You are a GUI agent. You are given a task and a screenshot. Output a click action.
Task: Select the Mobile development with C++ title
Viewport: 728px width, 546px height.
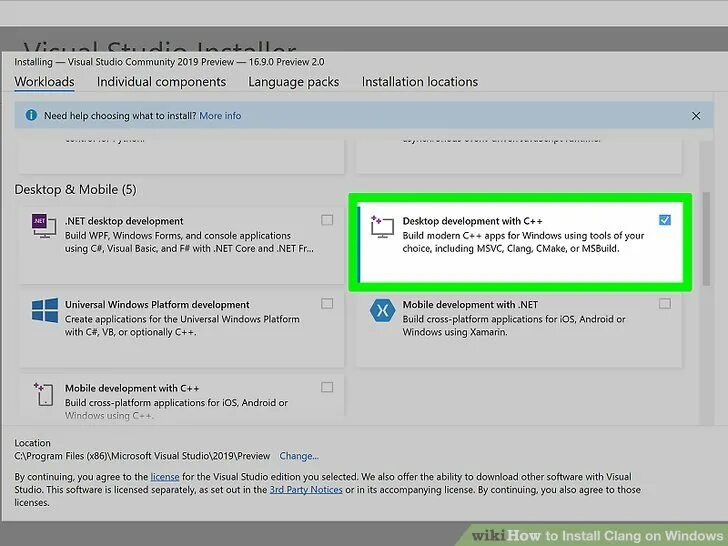pyautogui.click(x=132, y=388)
